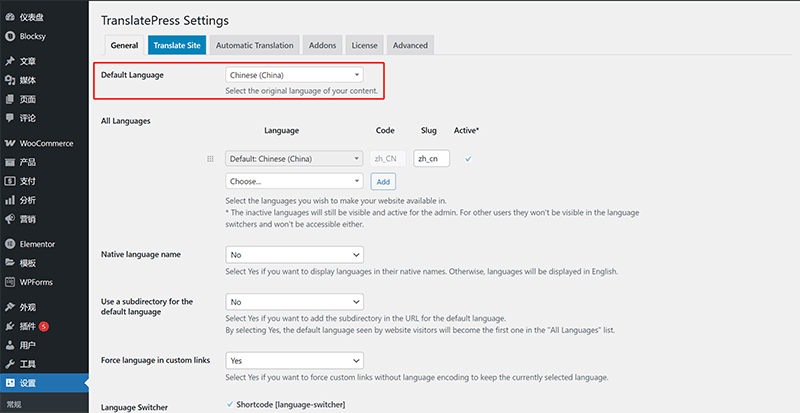Open the 常规 settings submenu item

(x=14, y=405)
